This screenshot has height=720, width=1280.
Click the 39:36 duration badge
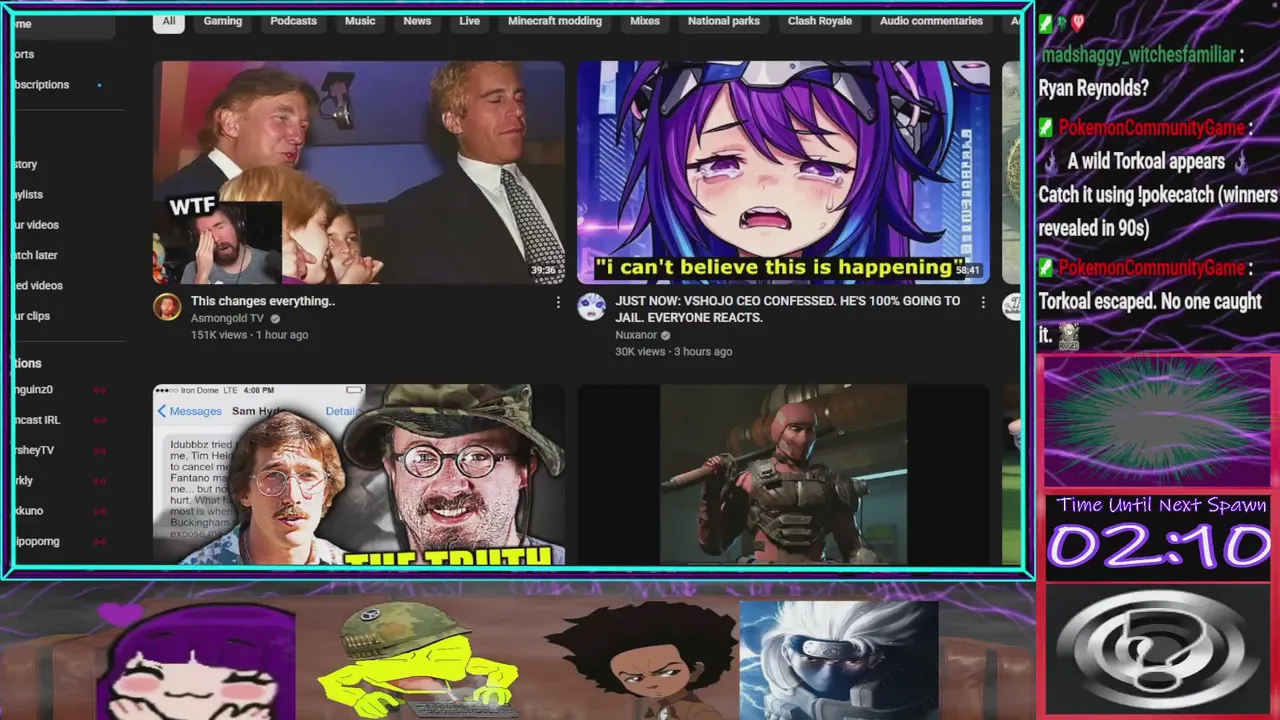click(x=543, y=270)
